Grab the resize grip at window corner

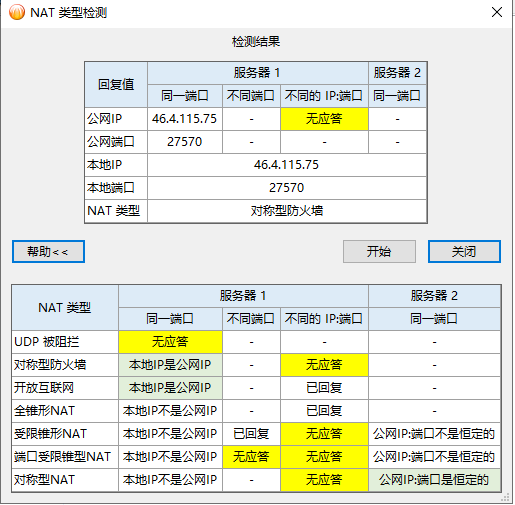506,498
